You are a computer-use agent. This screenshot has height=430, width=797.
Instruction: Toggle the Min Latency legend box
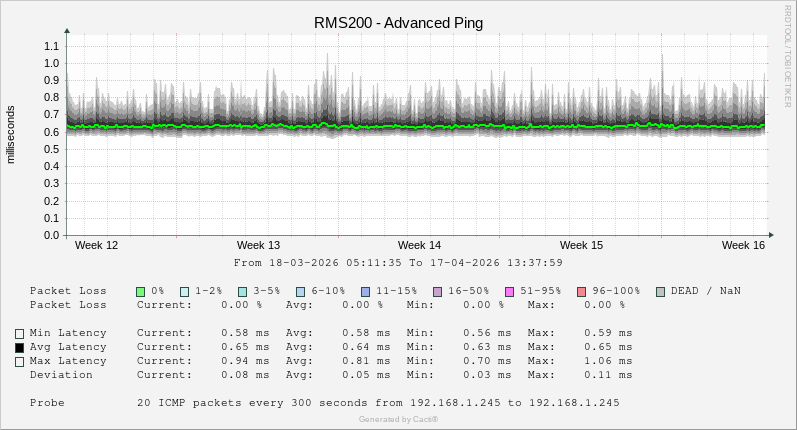[19, 334]
